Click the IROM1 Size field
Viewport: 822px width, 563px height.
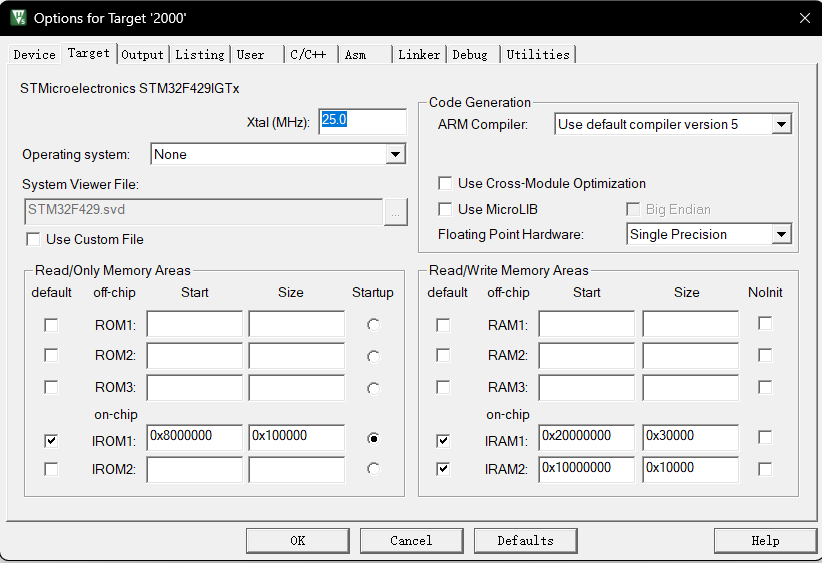pyautogui.click(x=297, y=438)
